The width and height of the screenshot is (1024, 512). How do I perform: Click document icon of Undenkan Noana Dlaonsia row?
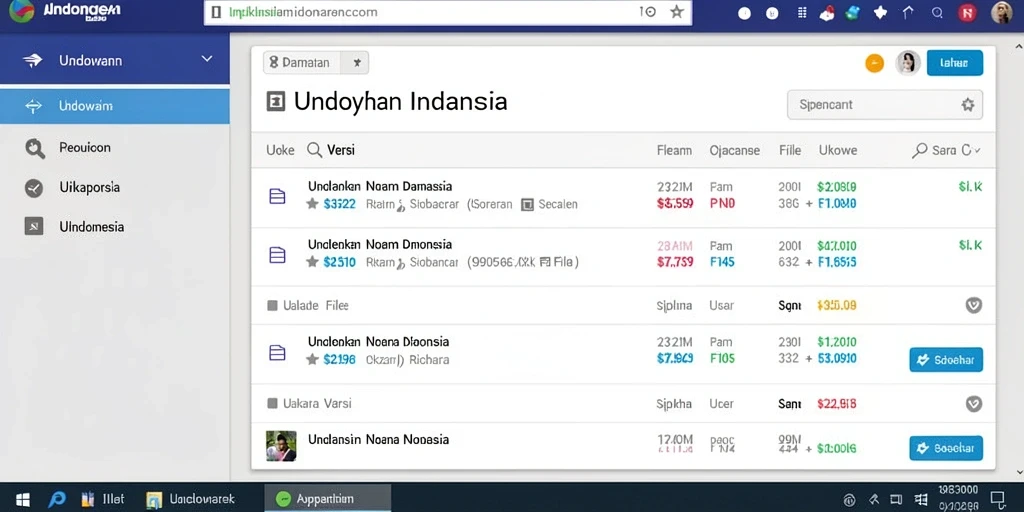pos(278,353)
